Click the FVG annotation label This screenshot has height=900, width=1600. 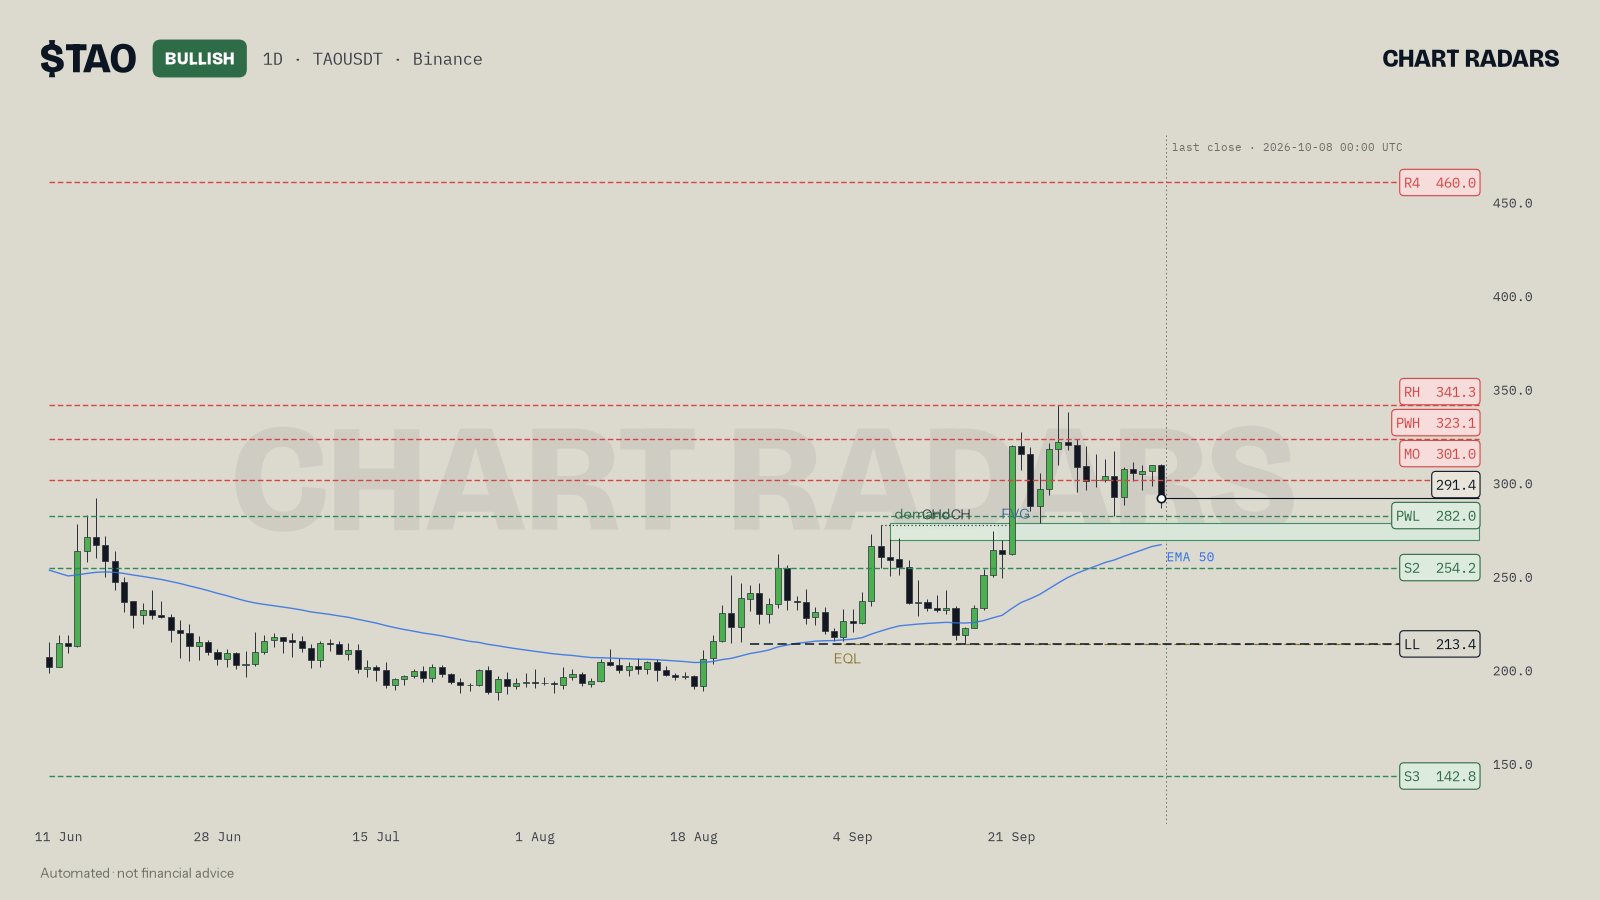(1015, 514)
